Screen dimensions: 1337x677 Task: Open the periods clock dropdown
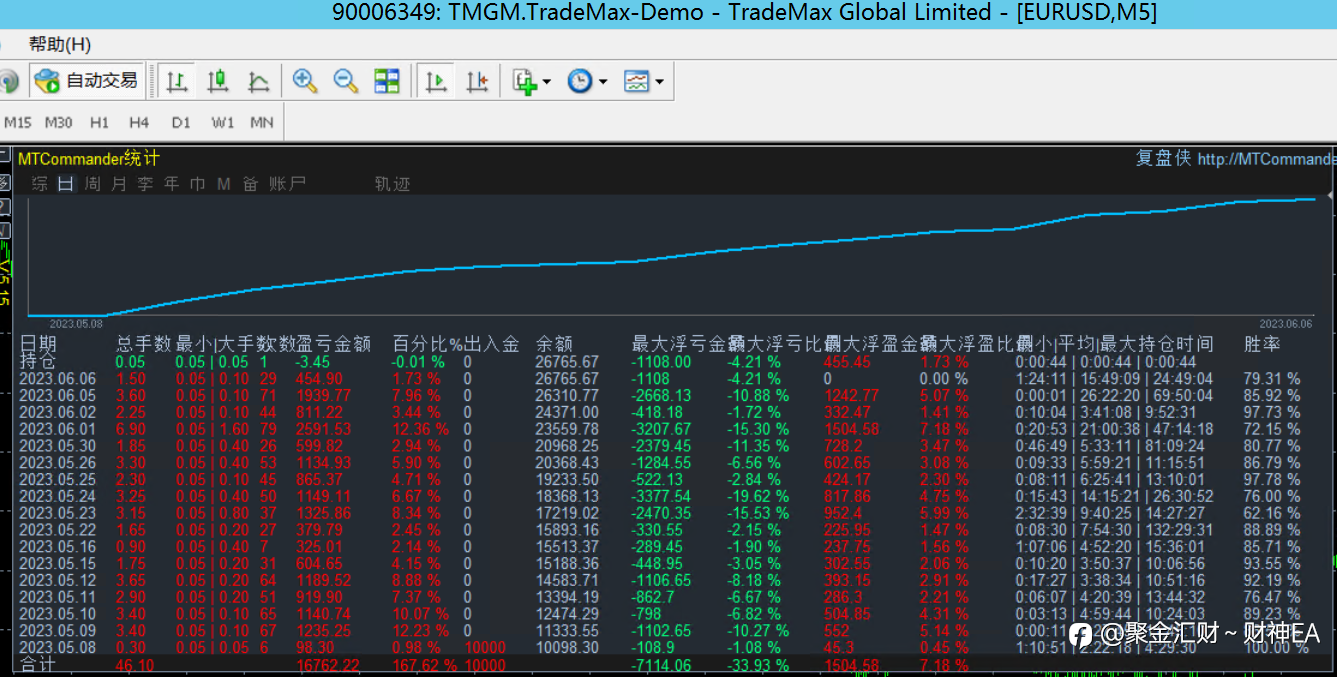[587, 81]
